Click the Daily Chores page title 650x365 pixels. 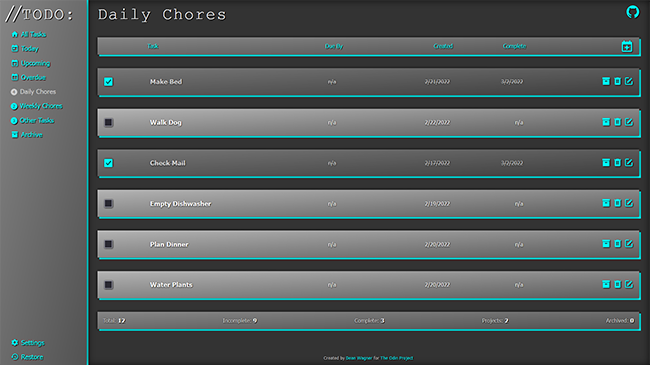click(162, 15)
